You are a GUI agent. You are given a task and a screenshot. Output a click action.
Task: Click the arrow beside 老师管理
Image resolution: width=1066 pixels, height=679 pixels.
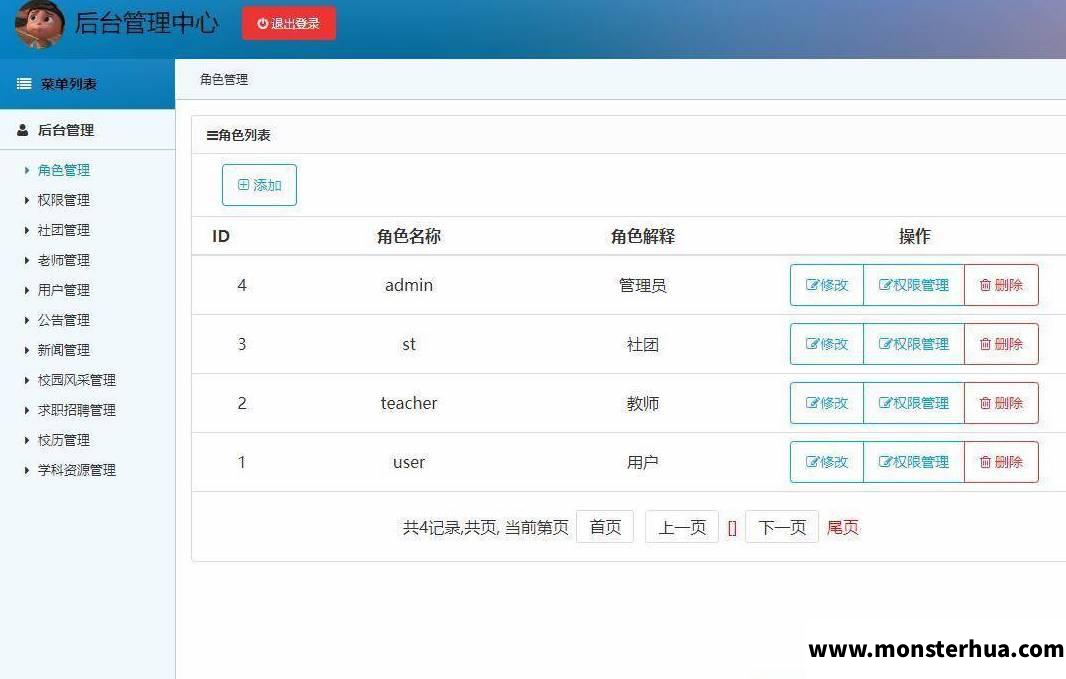tap(27, 260)
